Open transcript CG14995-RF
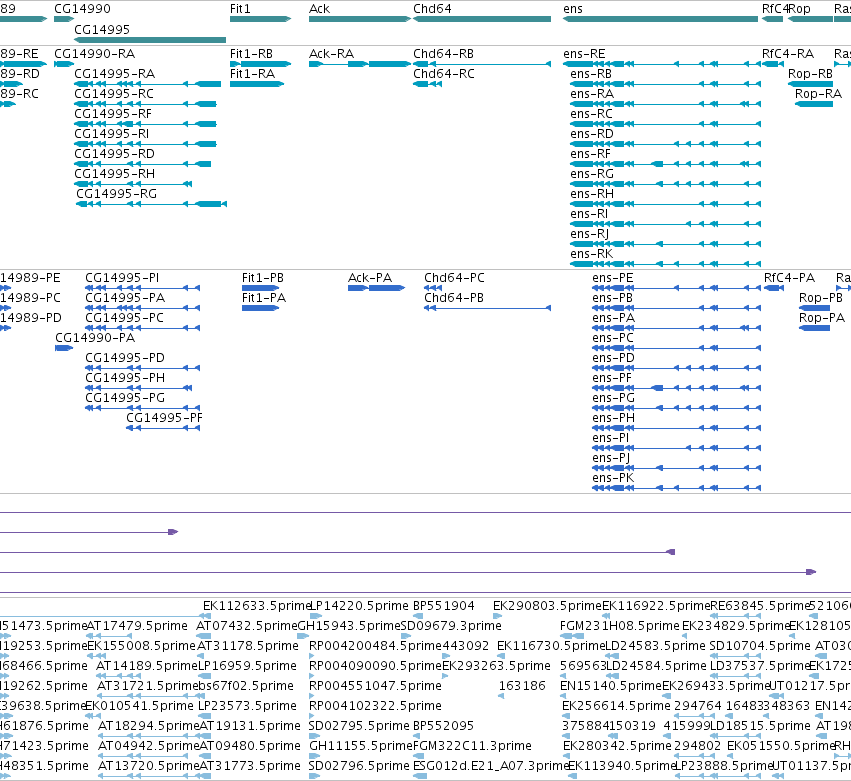The image size is (851, 781). click(x=113, y=114)
